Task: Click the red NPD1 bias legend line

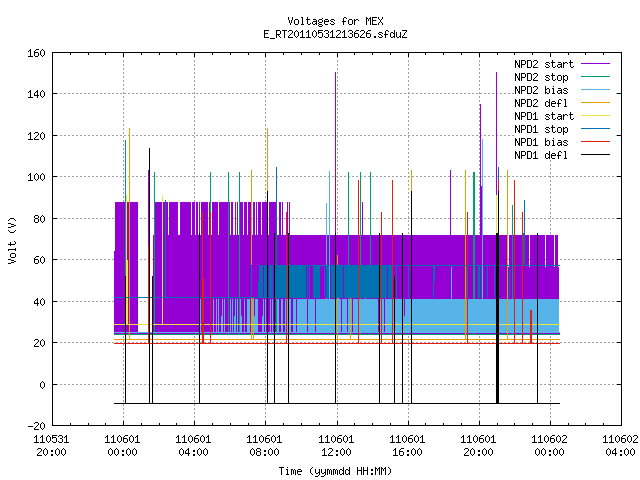Action: [x=596, y=142]
